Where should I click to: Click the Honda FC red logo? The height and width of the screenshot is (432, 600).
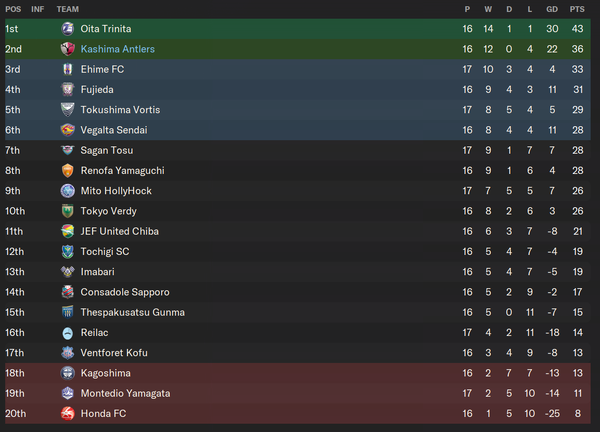68,414
